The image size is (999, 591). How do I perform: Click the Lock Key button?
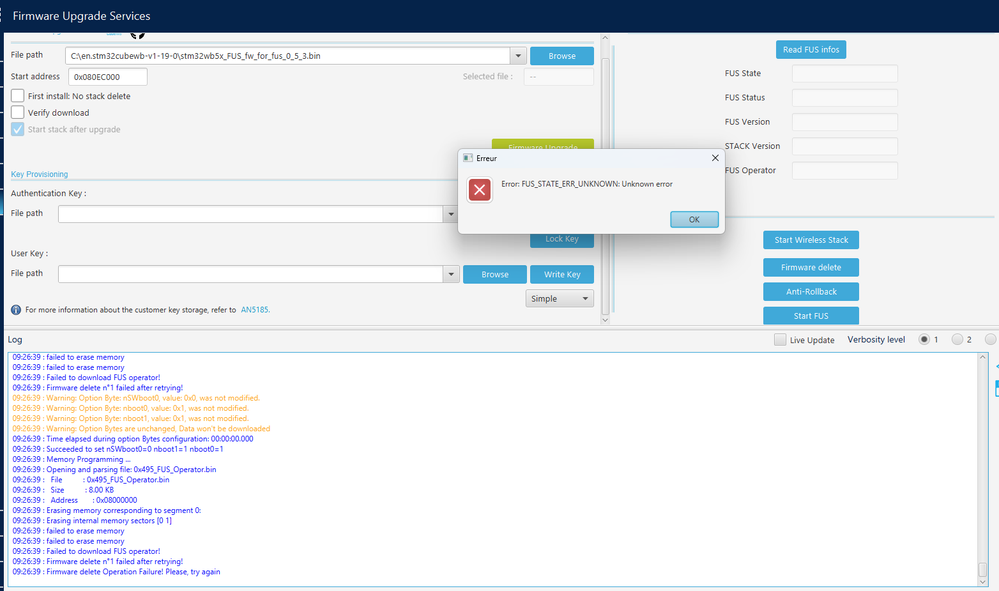(x=562, y=240)
